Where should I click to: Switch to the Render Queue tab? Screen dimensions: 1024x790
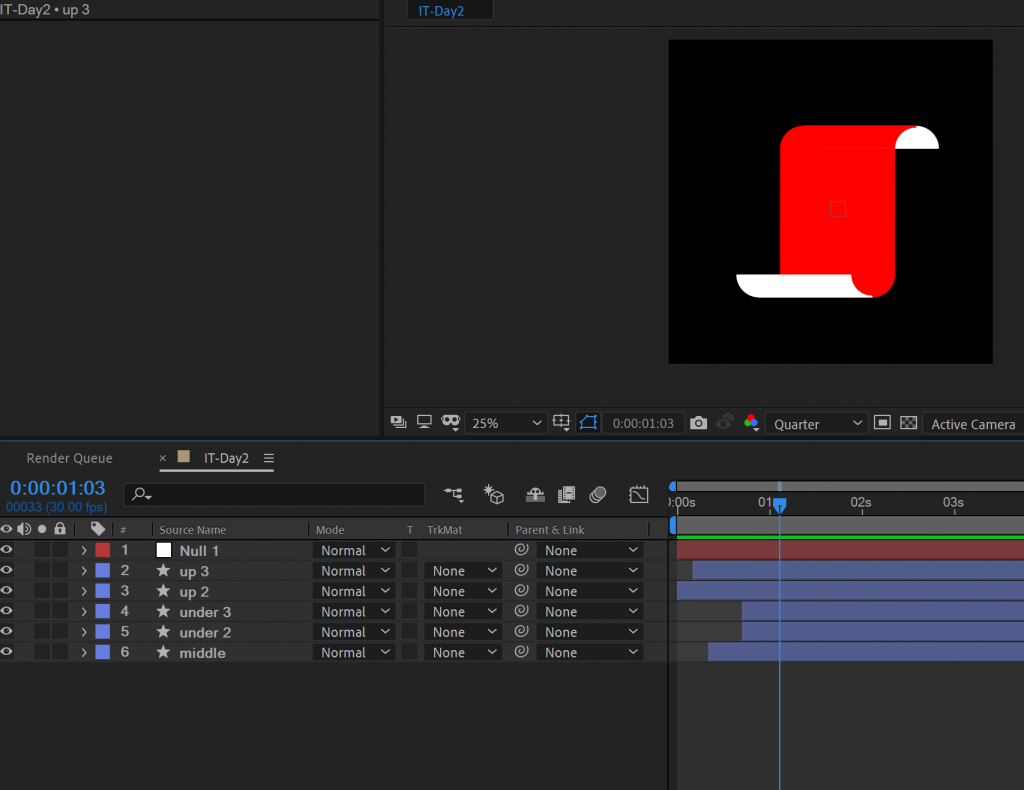[x=69, y=458]
